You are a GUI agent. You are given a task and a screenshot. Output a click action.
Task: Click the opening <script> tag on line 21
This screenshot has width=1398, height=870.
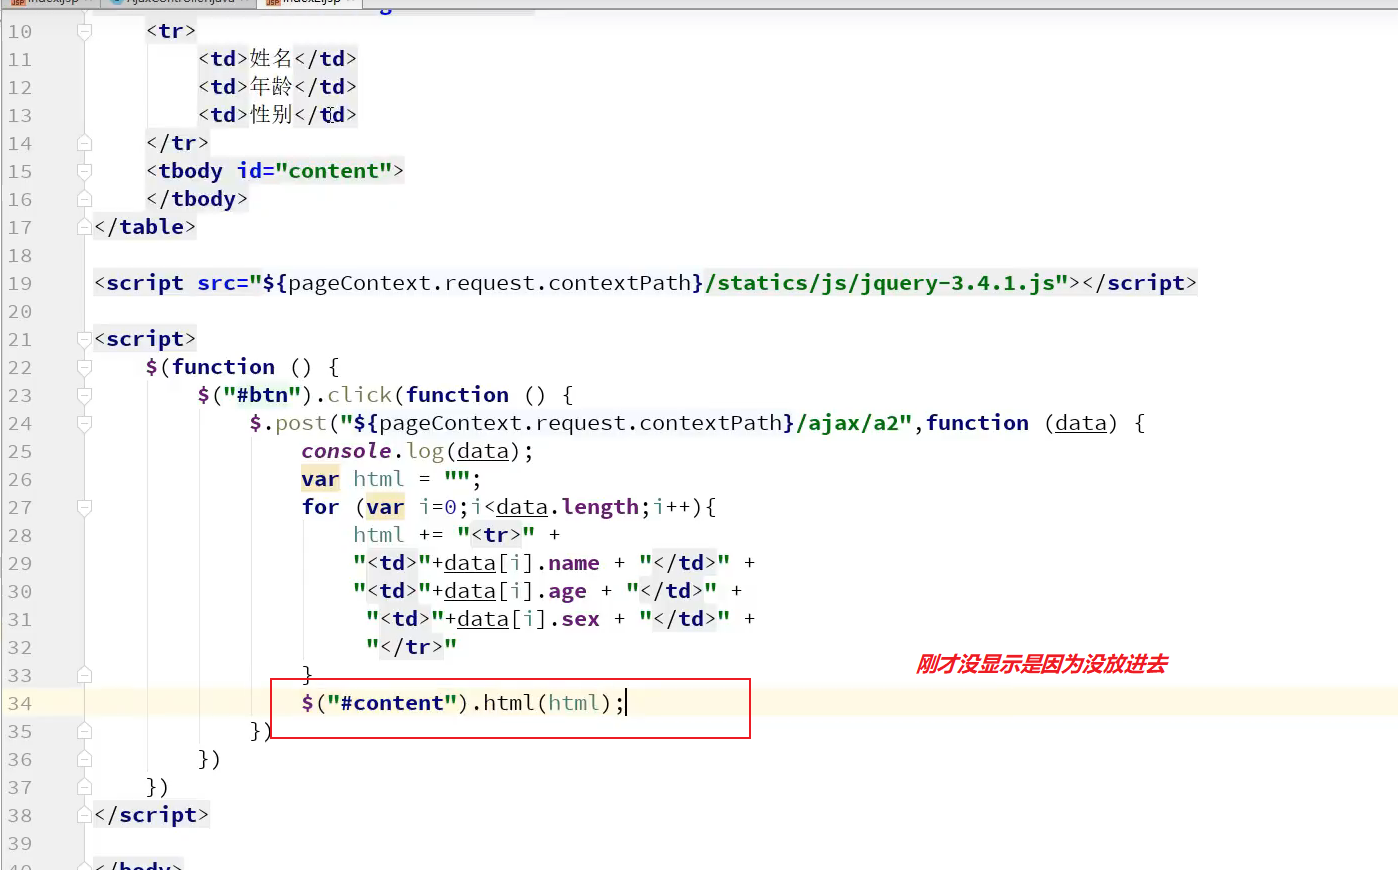tap(145, 339)
